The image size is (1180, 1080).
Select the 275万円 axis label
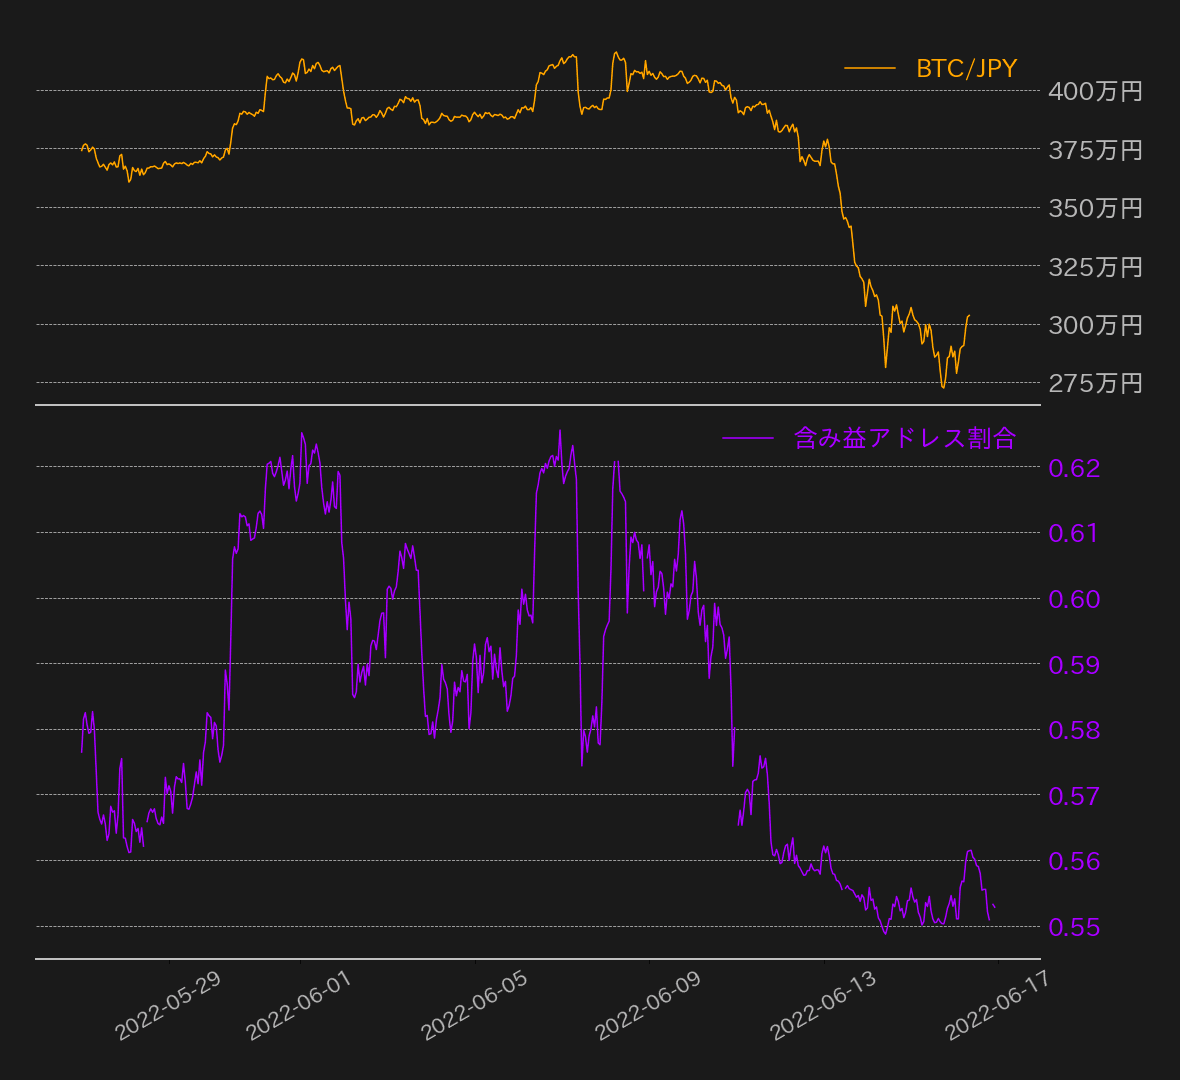(x=1095, y=383)
